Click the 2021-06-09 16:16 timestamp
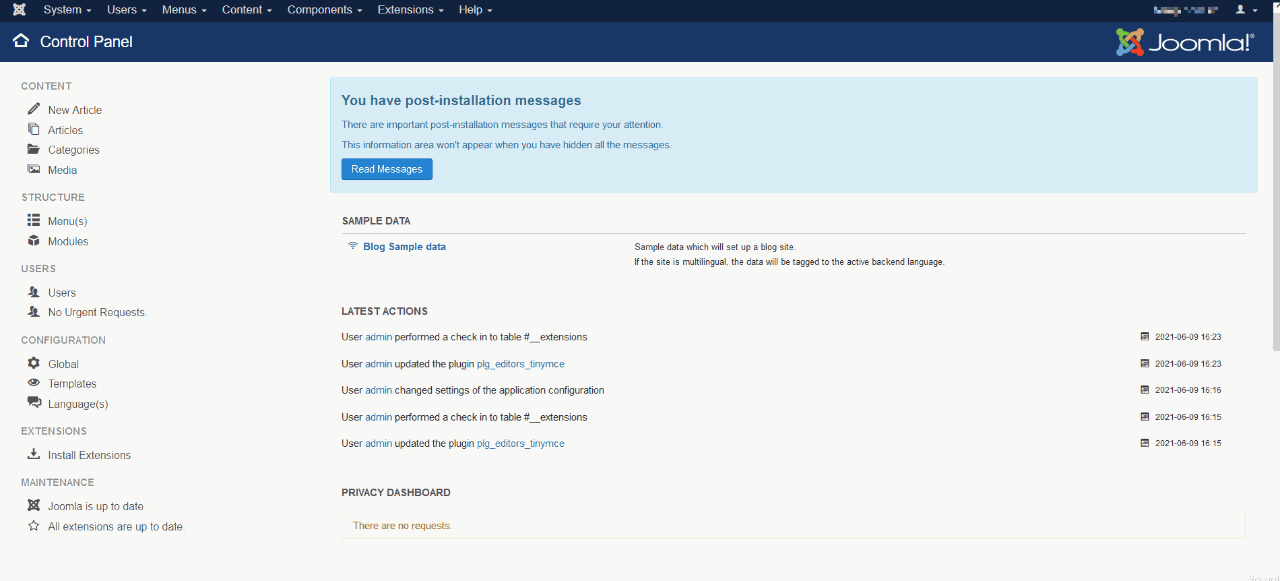The height and width of the screenshot is (581, 1280). click(1188, 390)
